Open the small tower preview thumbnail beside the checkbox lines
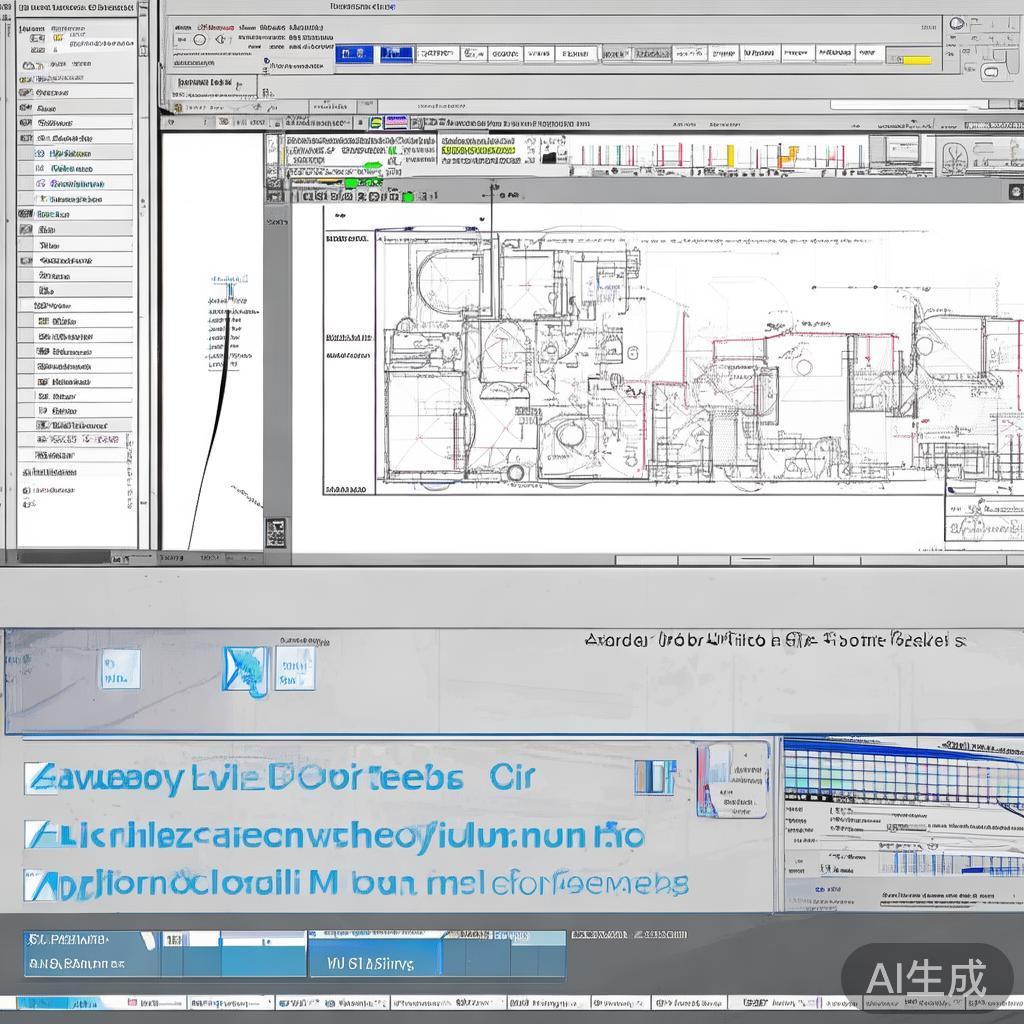The width and height of the screenshot is (1024, 1024). [733, 780]
